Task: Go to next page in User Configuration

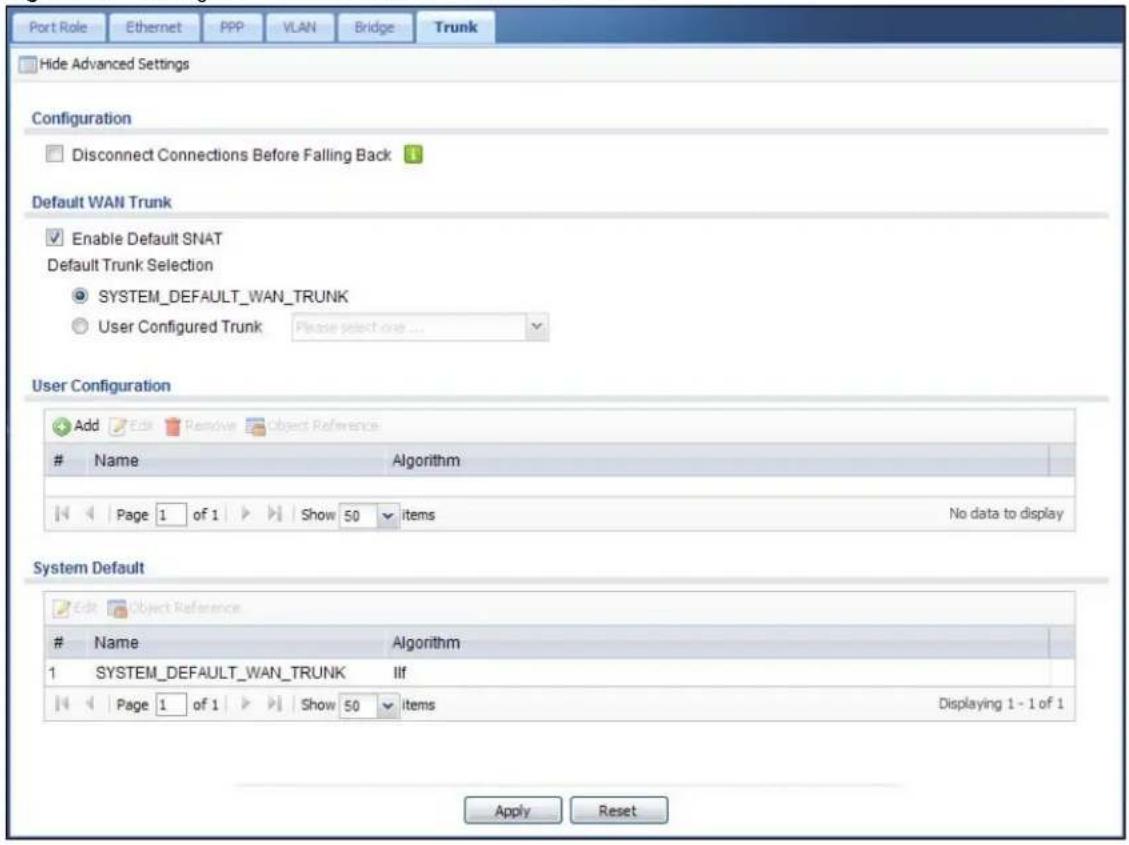Action: 246,514
